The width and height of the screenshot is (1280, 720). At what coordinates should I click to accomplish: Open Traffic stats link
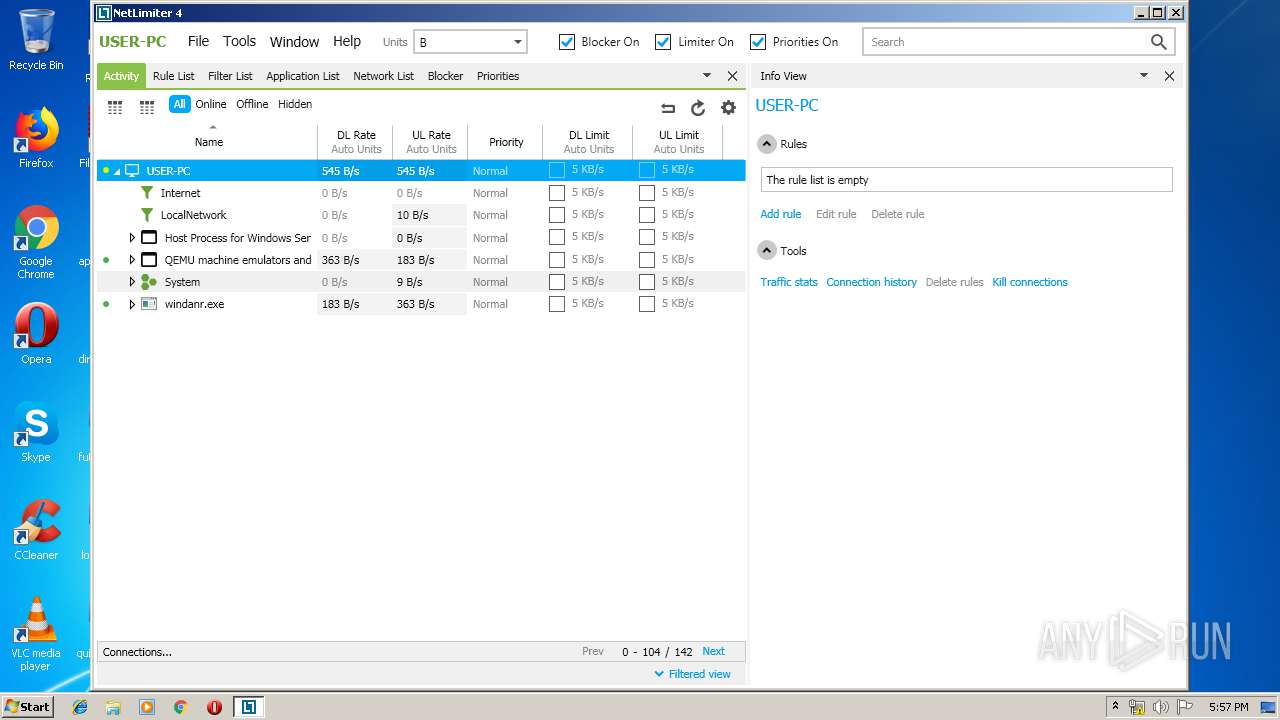pos(789,282)
